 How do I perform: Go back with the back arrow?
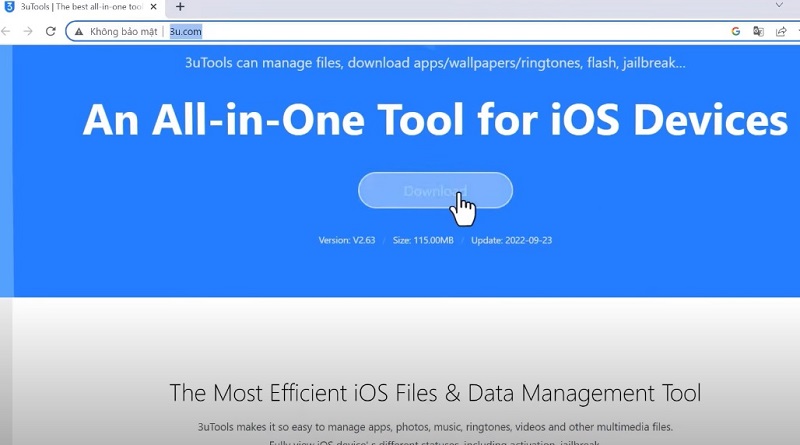point(6,32)
